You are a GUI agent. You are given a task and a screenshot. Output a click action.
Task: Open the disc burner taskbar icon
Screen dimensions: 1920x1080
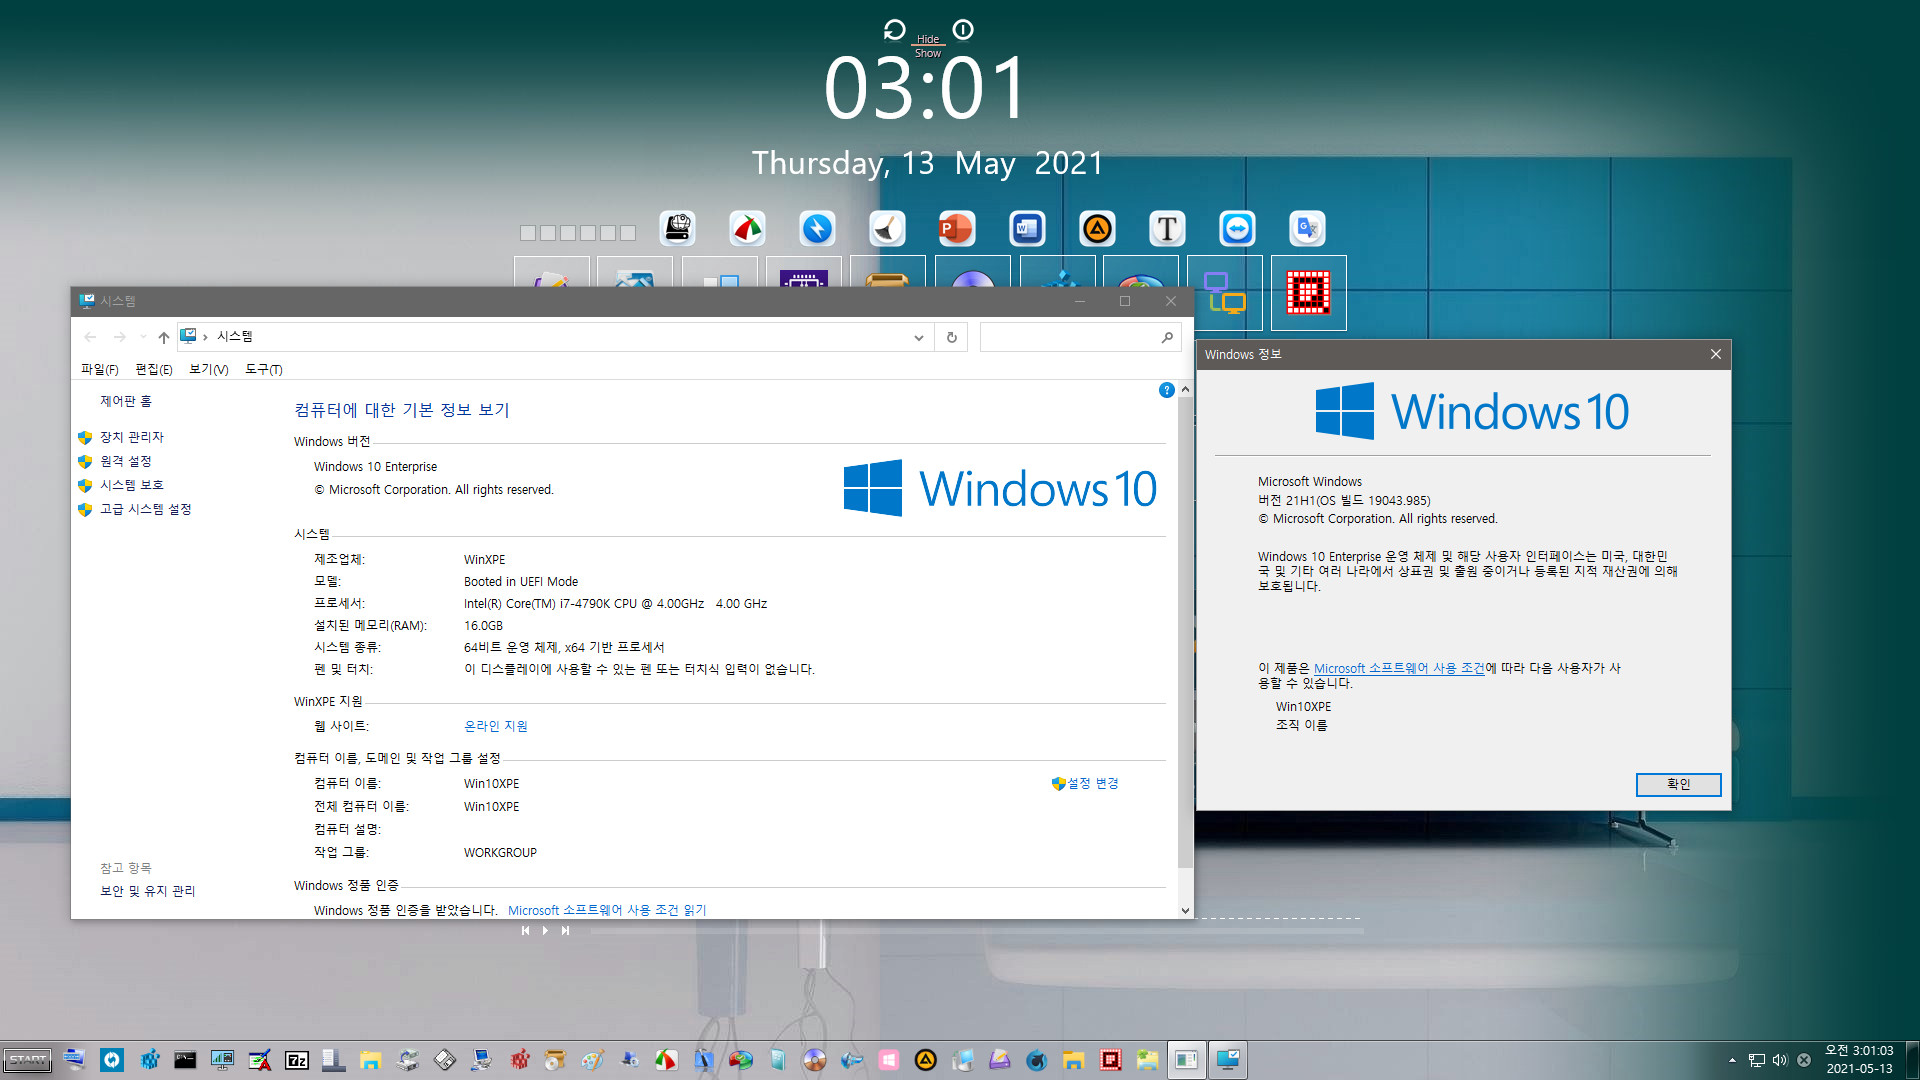(x=814, y=1060)
